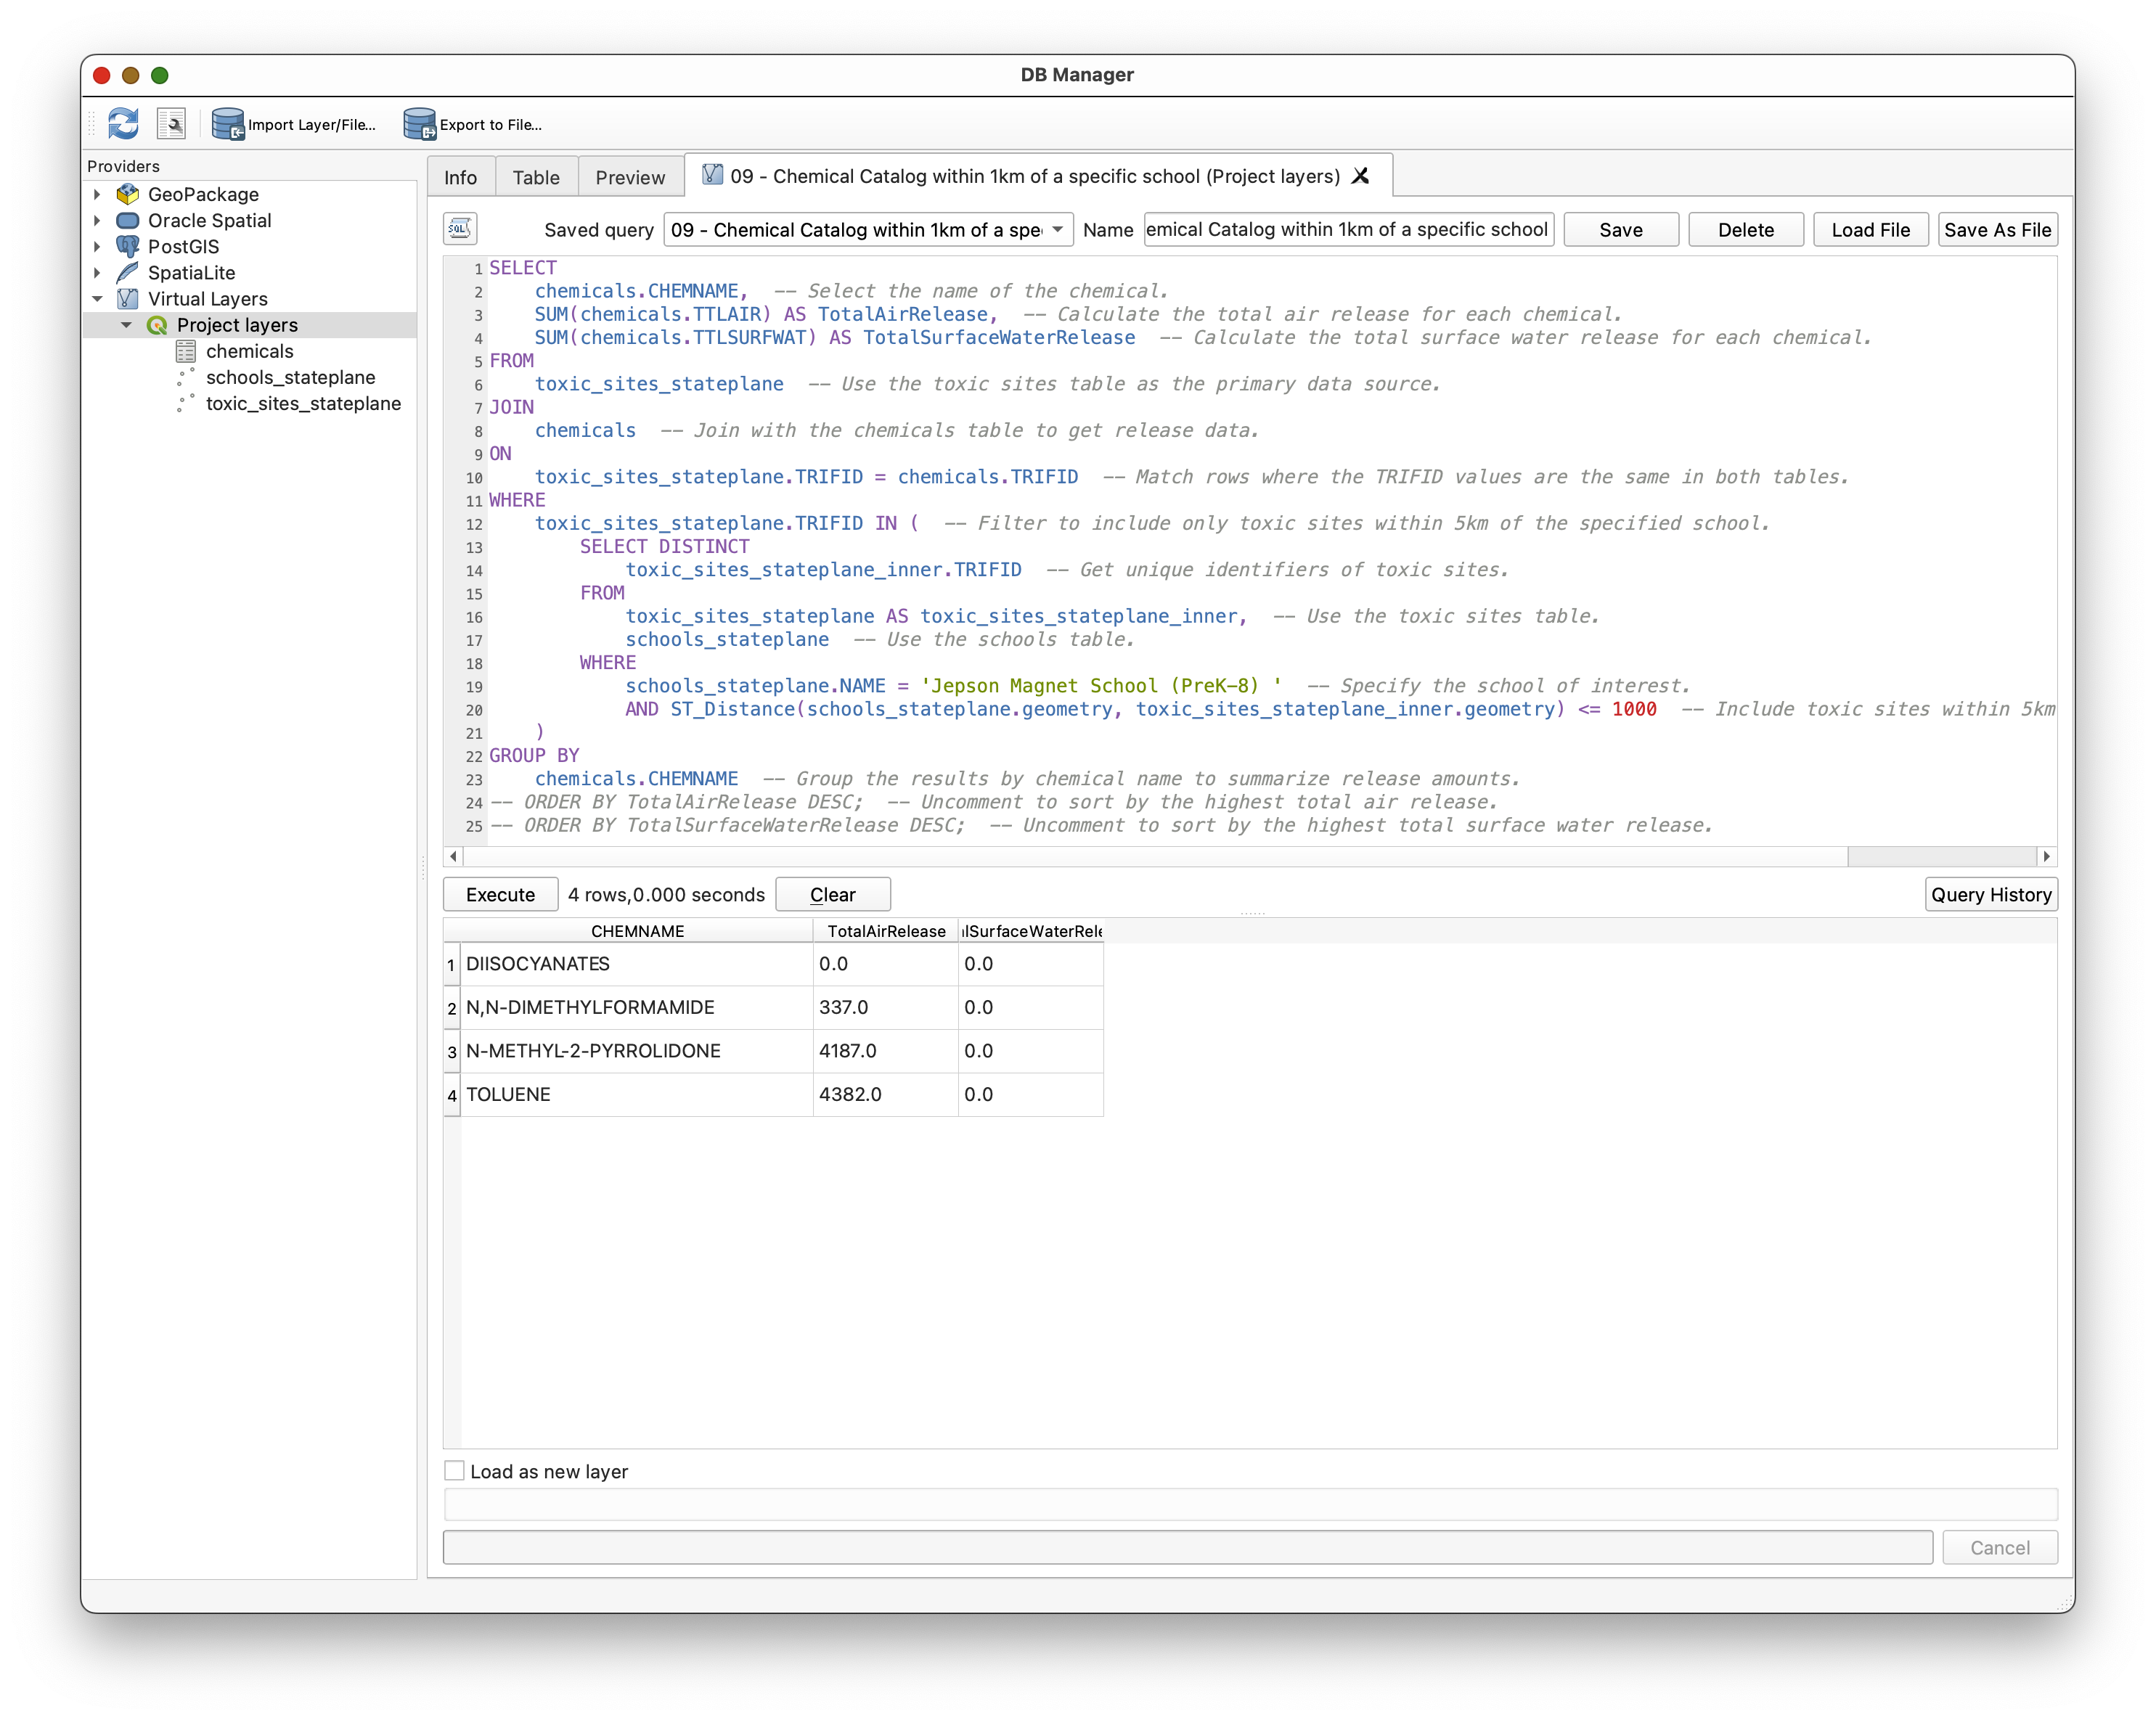Click the horizontal scrollbar right arrow
The image size is (2156, 1720).
(x=2046, y=856)
